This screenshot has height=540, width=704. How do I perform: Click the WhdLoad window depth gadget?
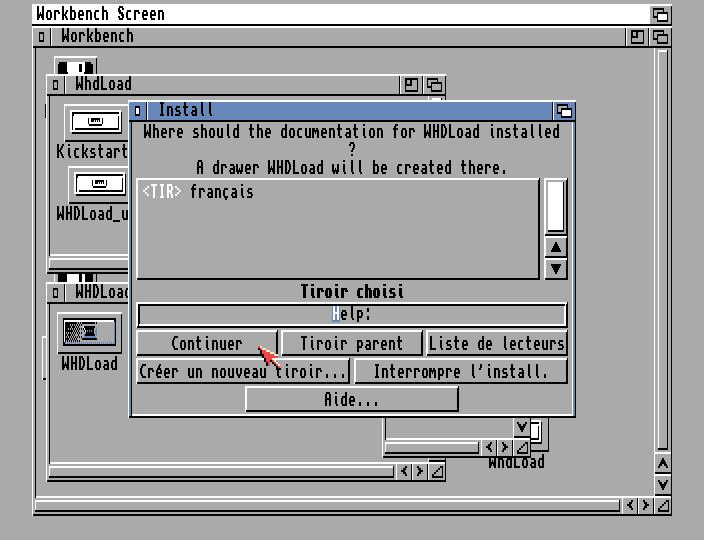coord(434,84)
